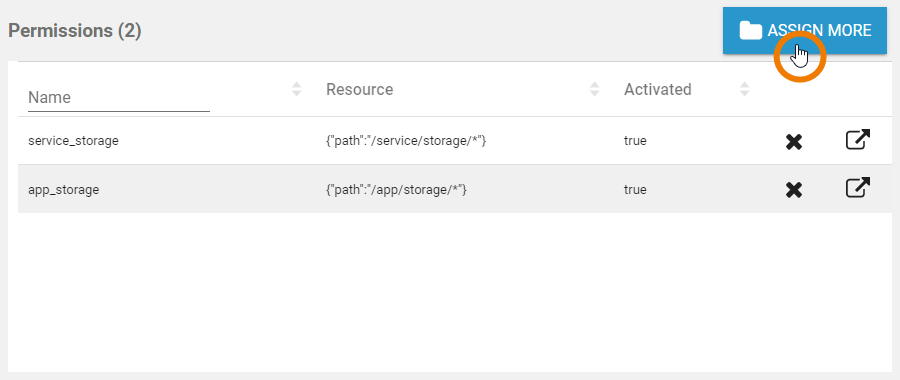Select the Resource column header text
This screenshot has height=380, width=900.
tap(359, 90)
